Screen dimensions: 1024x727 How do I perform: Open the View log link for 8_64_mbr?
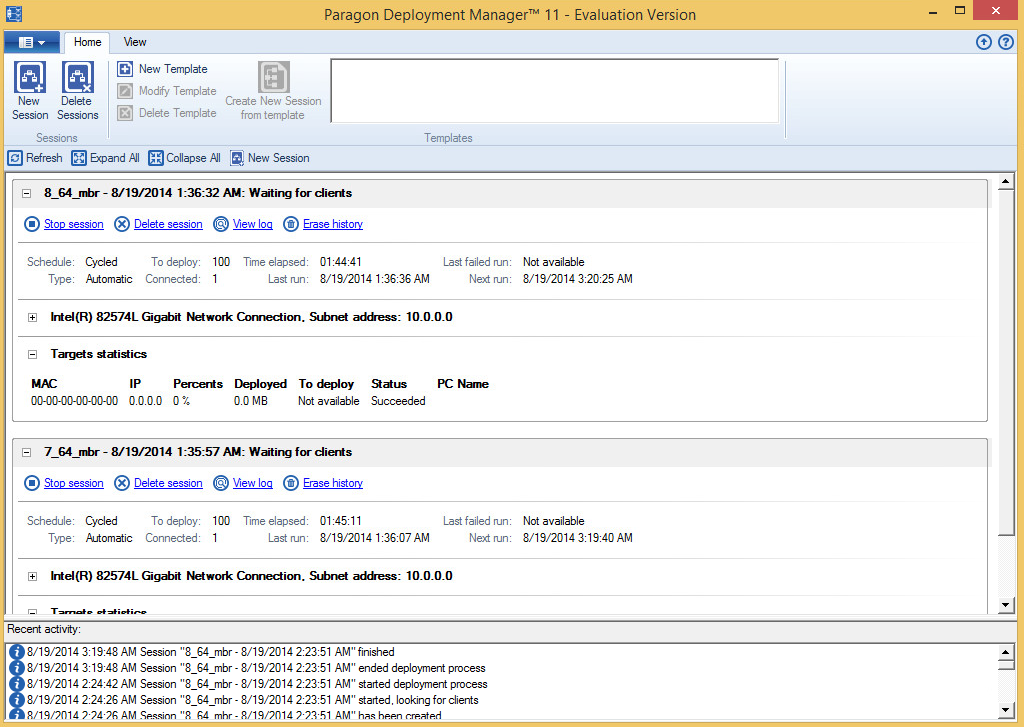pyautogui.click(x=253, y=224)
